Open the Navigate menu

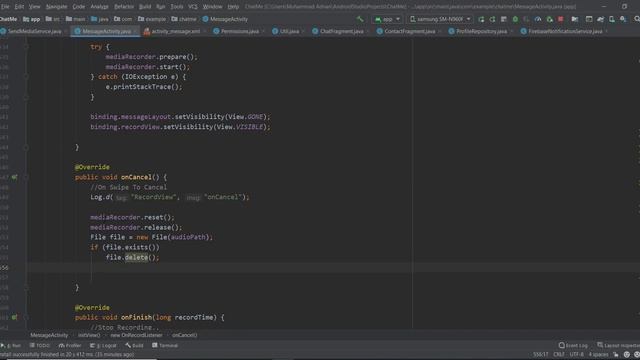pyautogui.click(x=56, y=7)
